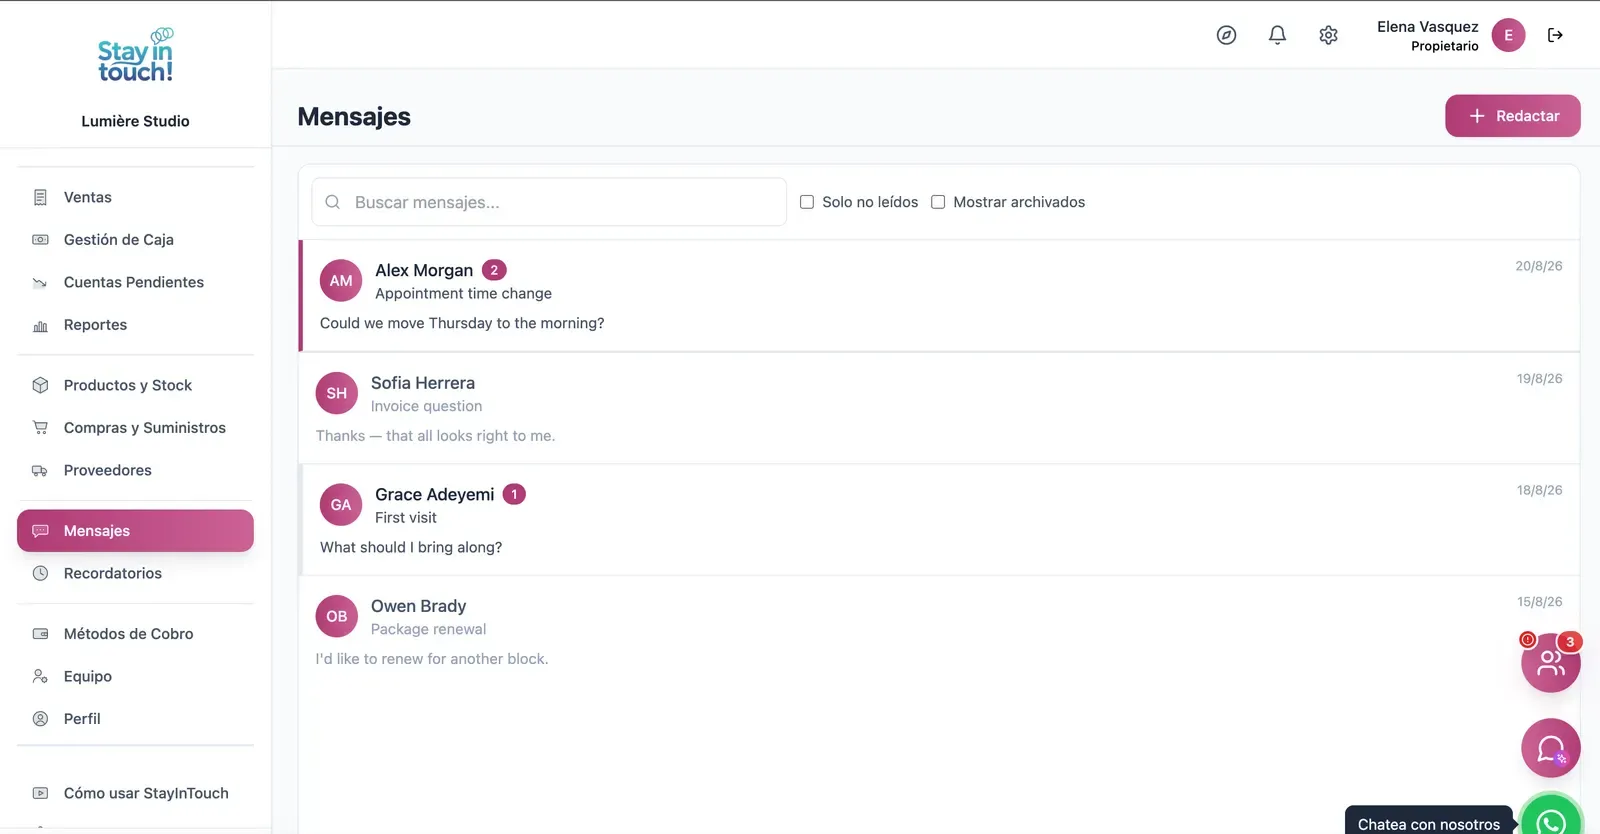This screenshot has height=834, width=1600.
Task: Open Métodos de Cobro
Action: click(x=135, y=634)
